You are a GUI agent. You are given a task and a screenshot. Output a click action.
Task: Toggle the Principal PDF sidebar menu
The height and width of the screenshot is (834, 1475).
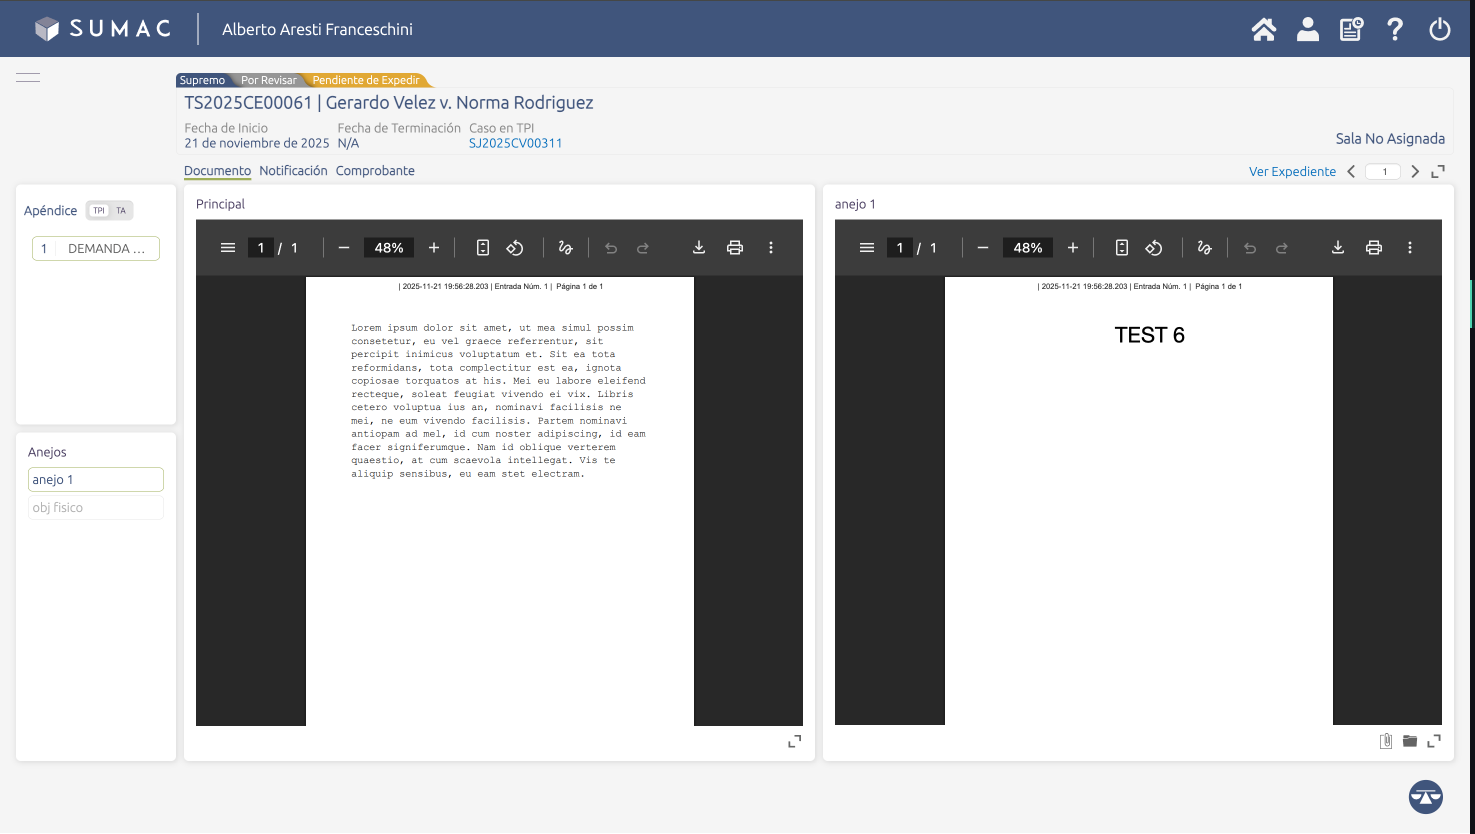pyautogui.click(x=228, y=248)
